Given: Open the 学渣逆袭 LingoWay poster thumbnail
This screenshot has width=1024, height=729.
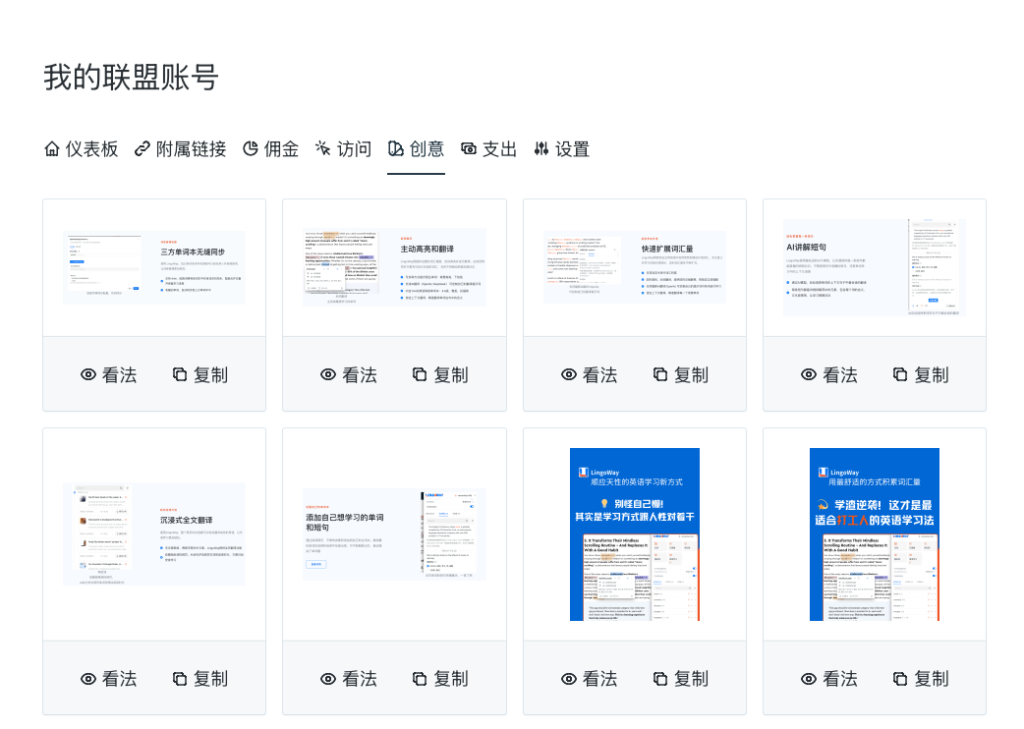Looking at the screenshot, I should (x=874, y=534).
